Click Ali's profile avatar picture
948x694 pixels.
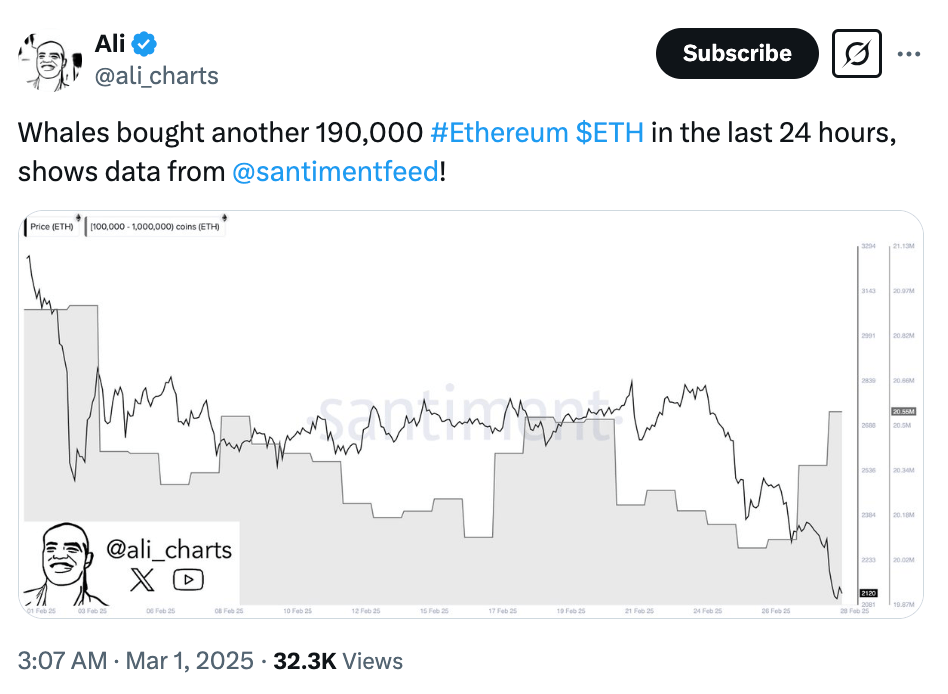45,61
